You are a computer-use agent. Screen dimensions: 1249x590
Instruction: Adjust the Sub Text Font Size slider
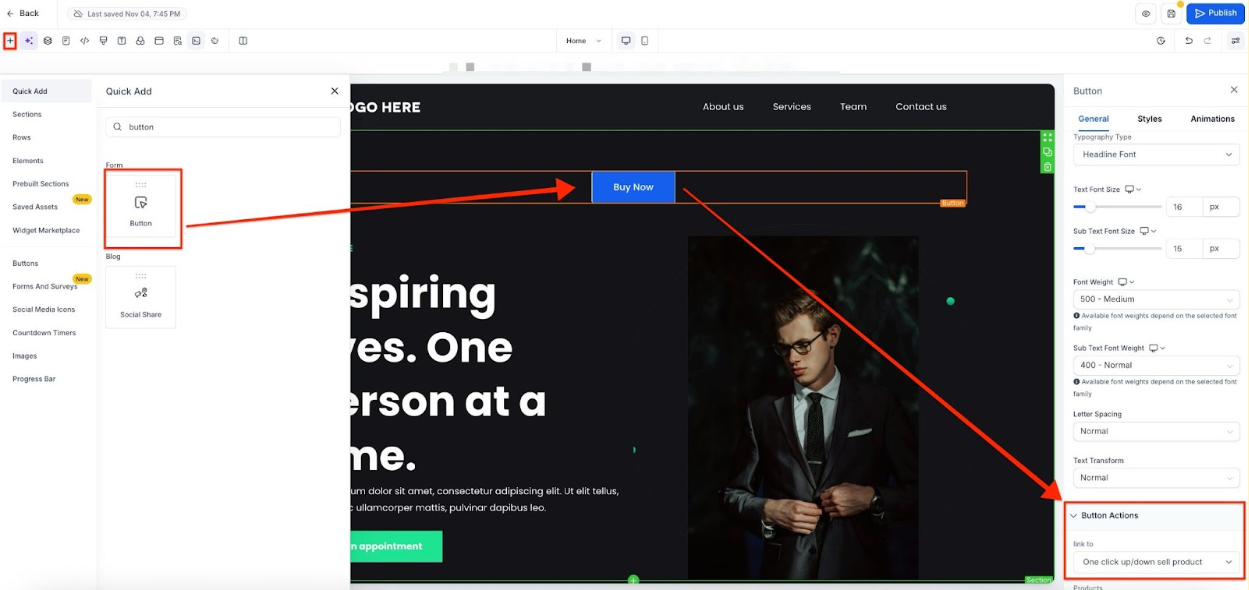click(1117, 248)
